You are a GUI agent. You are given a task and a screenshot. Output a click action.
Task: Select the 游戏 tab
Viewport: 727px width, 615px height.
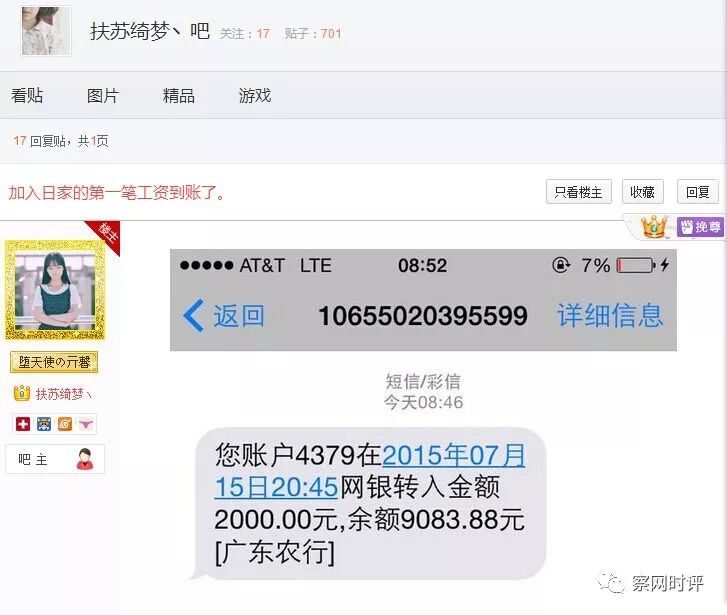(x=255, y=96)
